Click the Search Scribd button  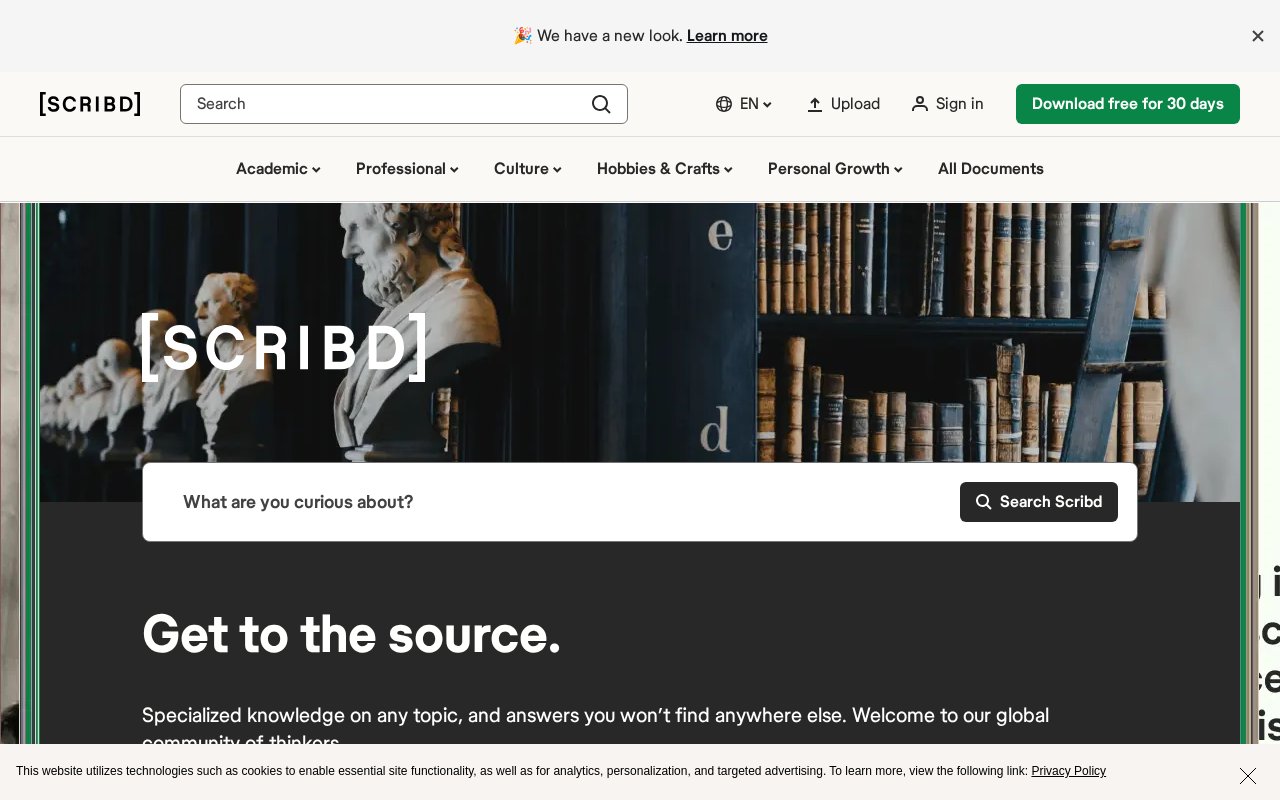point(1039,502)
